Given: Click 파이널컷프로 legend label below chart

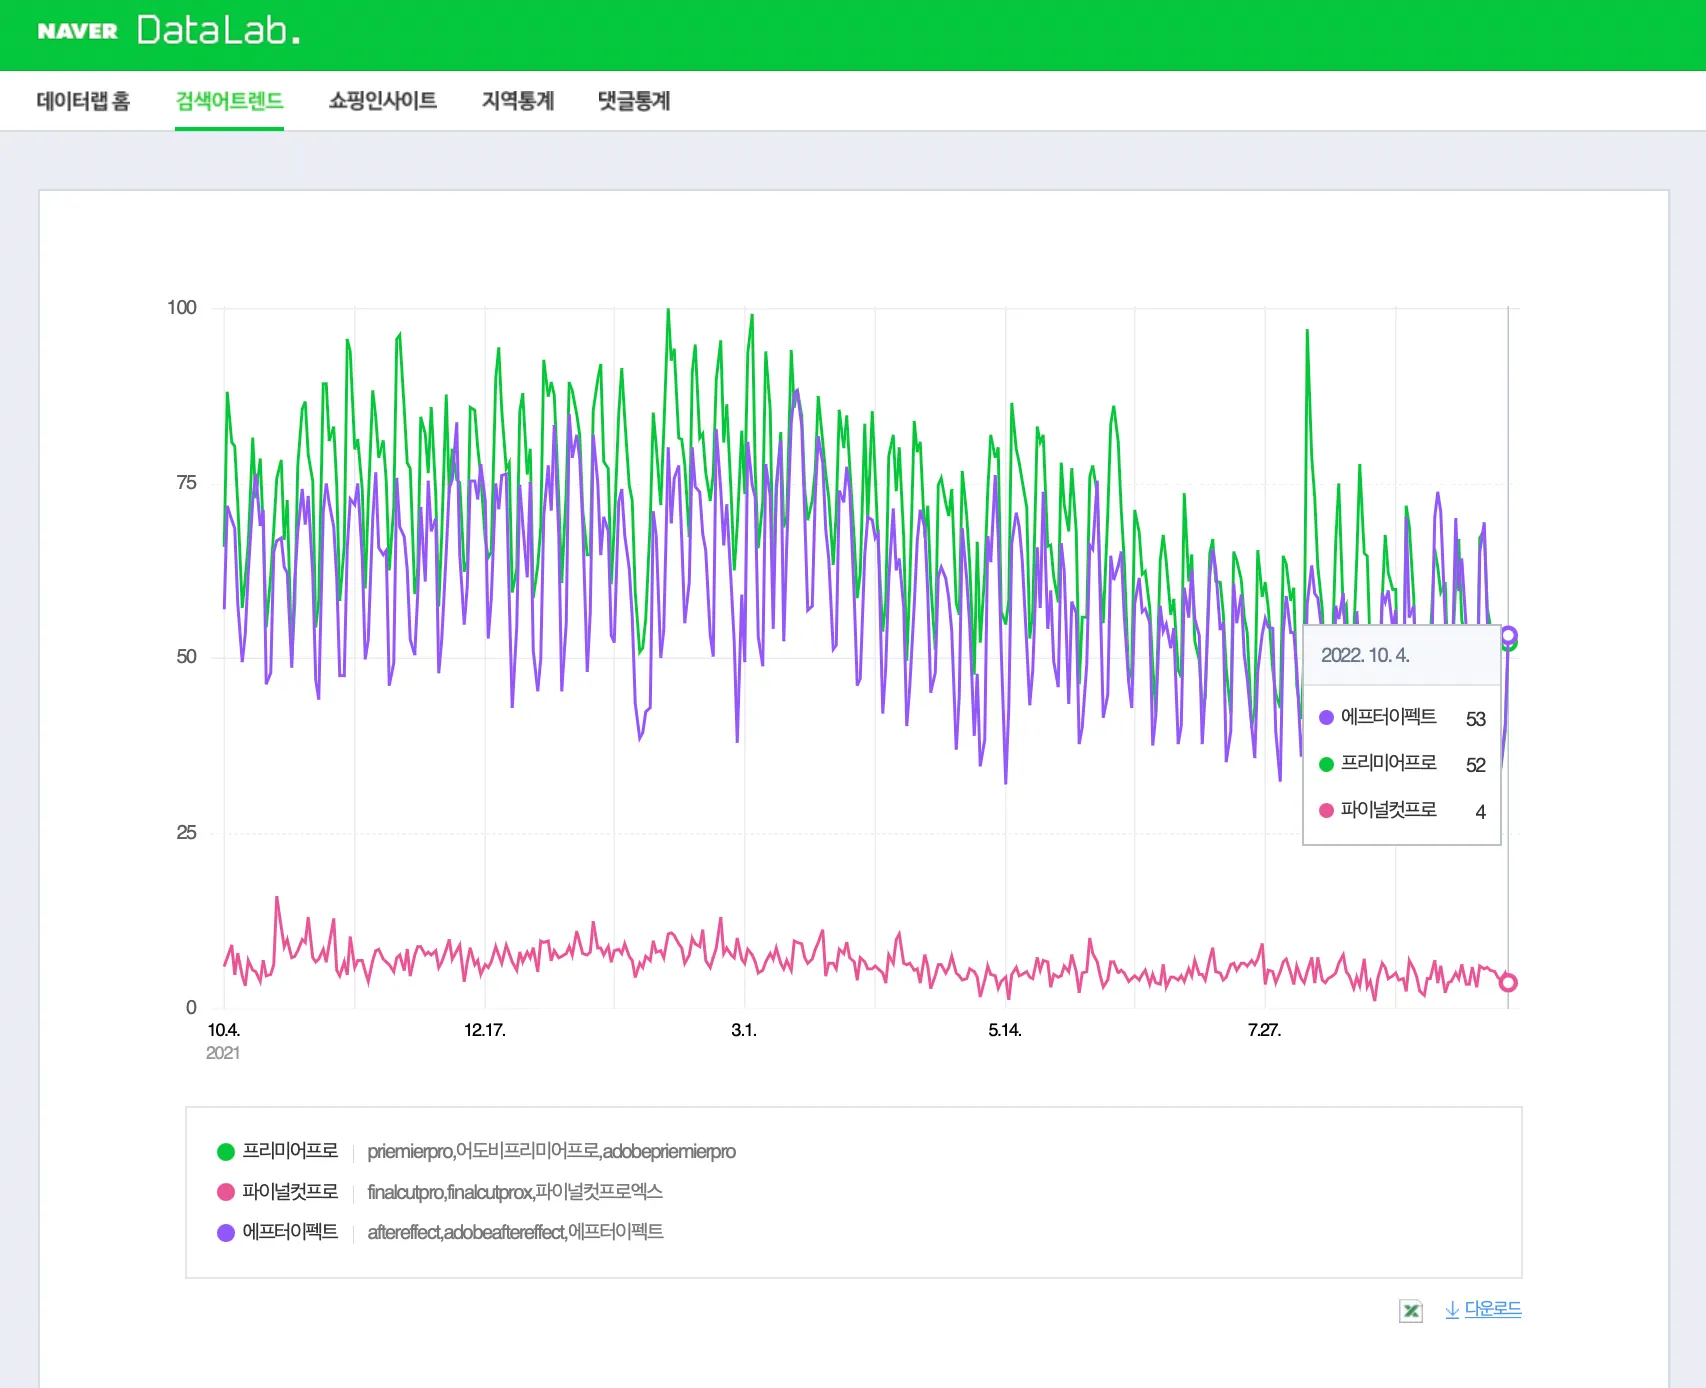Looking at the screenshot, I should [x=290, y=1191].
